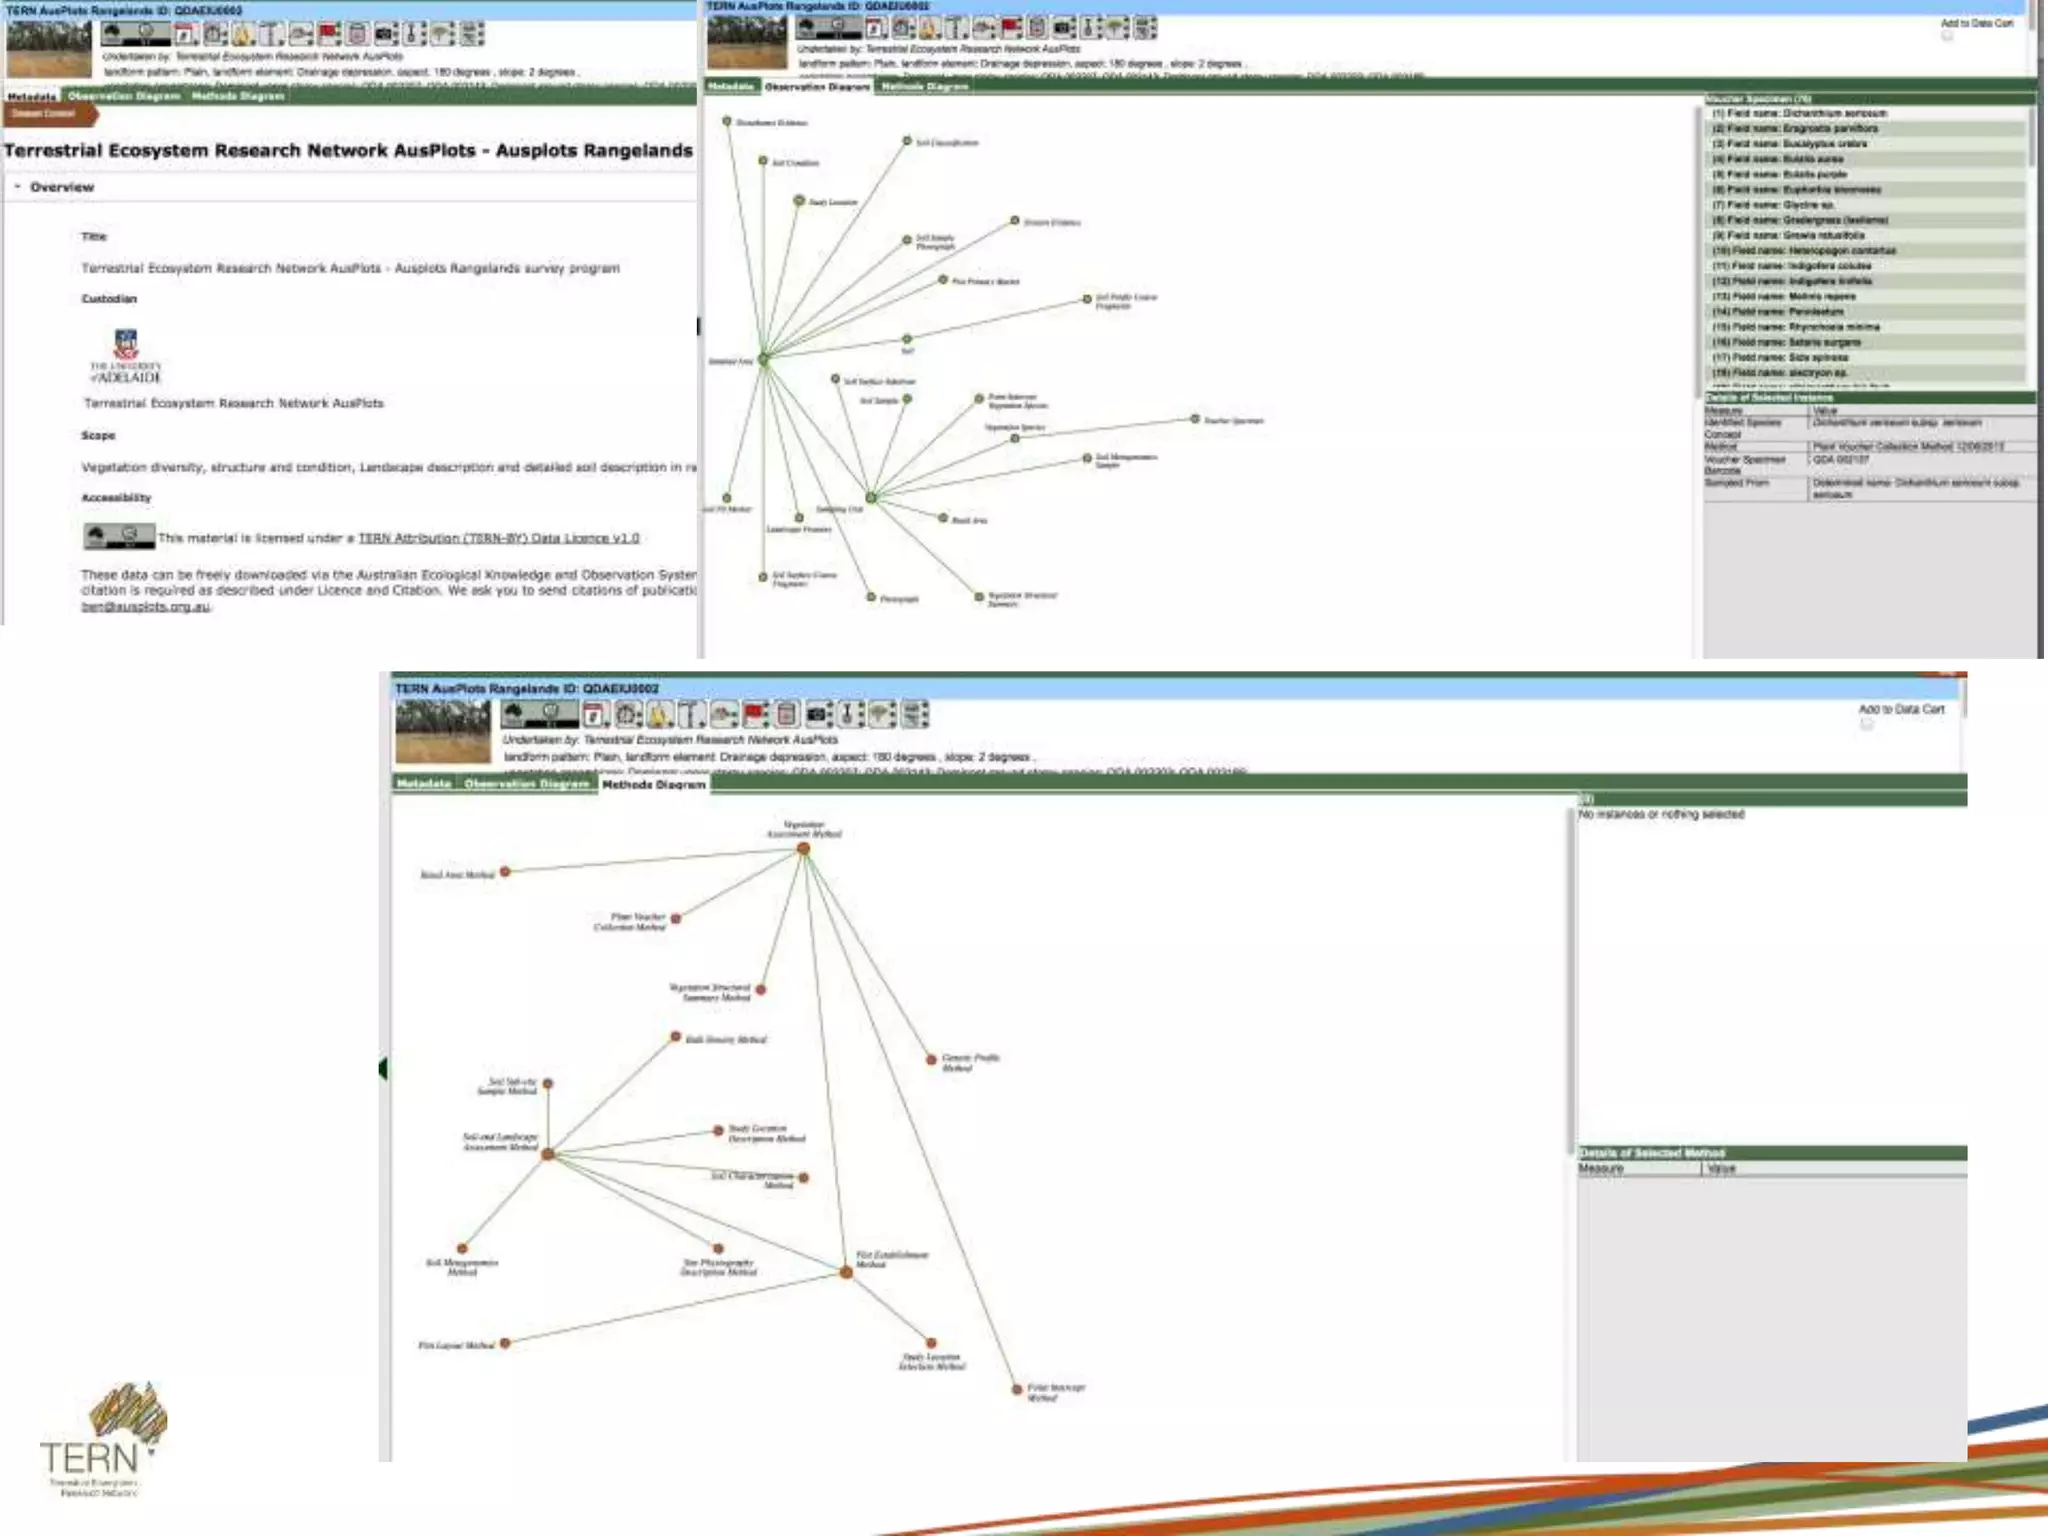Open the TERN Attribution Data Licence link

(498, 538)
